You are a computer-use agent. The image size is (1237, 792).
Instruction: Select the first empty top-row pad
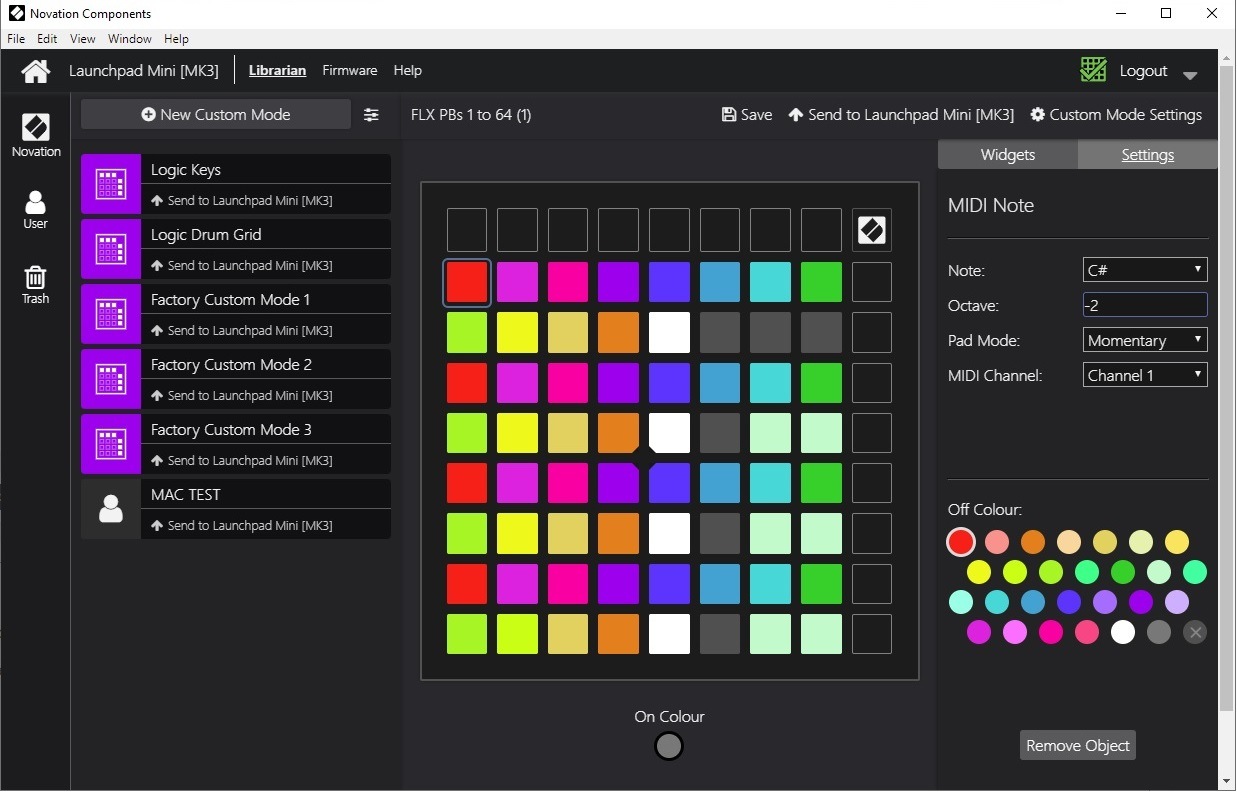pyautogui.click(x=467, y=230)
